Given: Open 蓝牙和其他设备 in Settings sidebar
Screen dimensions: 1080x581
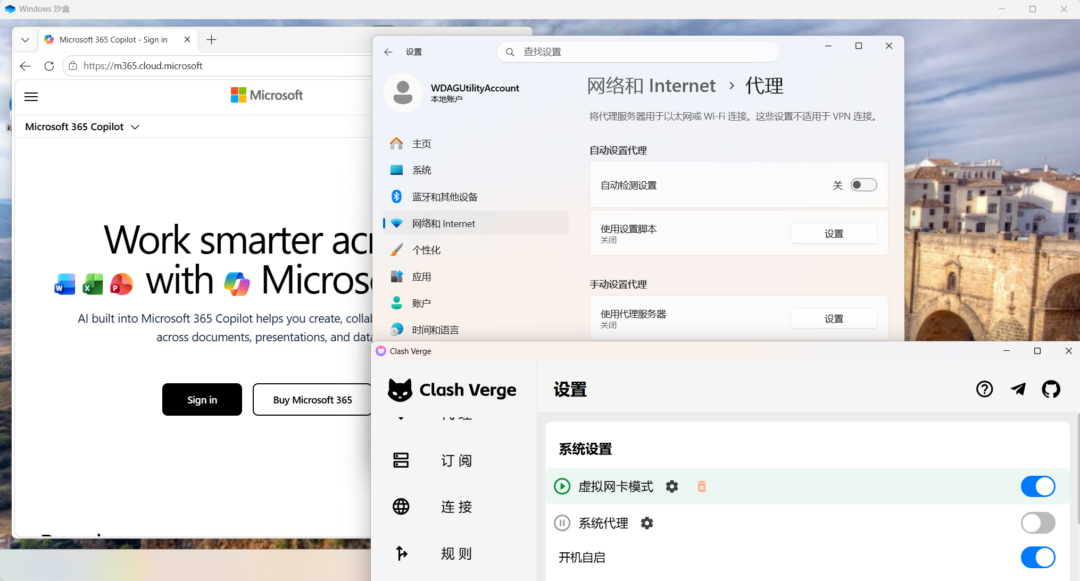Looking at the screenshot, I should click(475, 197).
